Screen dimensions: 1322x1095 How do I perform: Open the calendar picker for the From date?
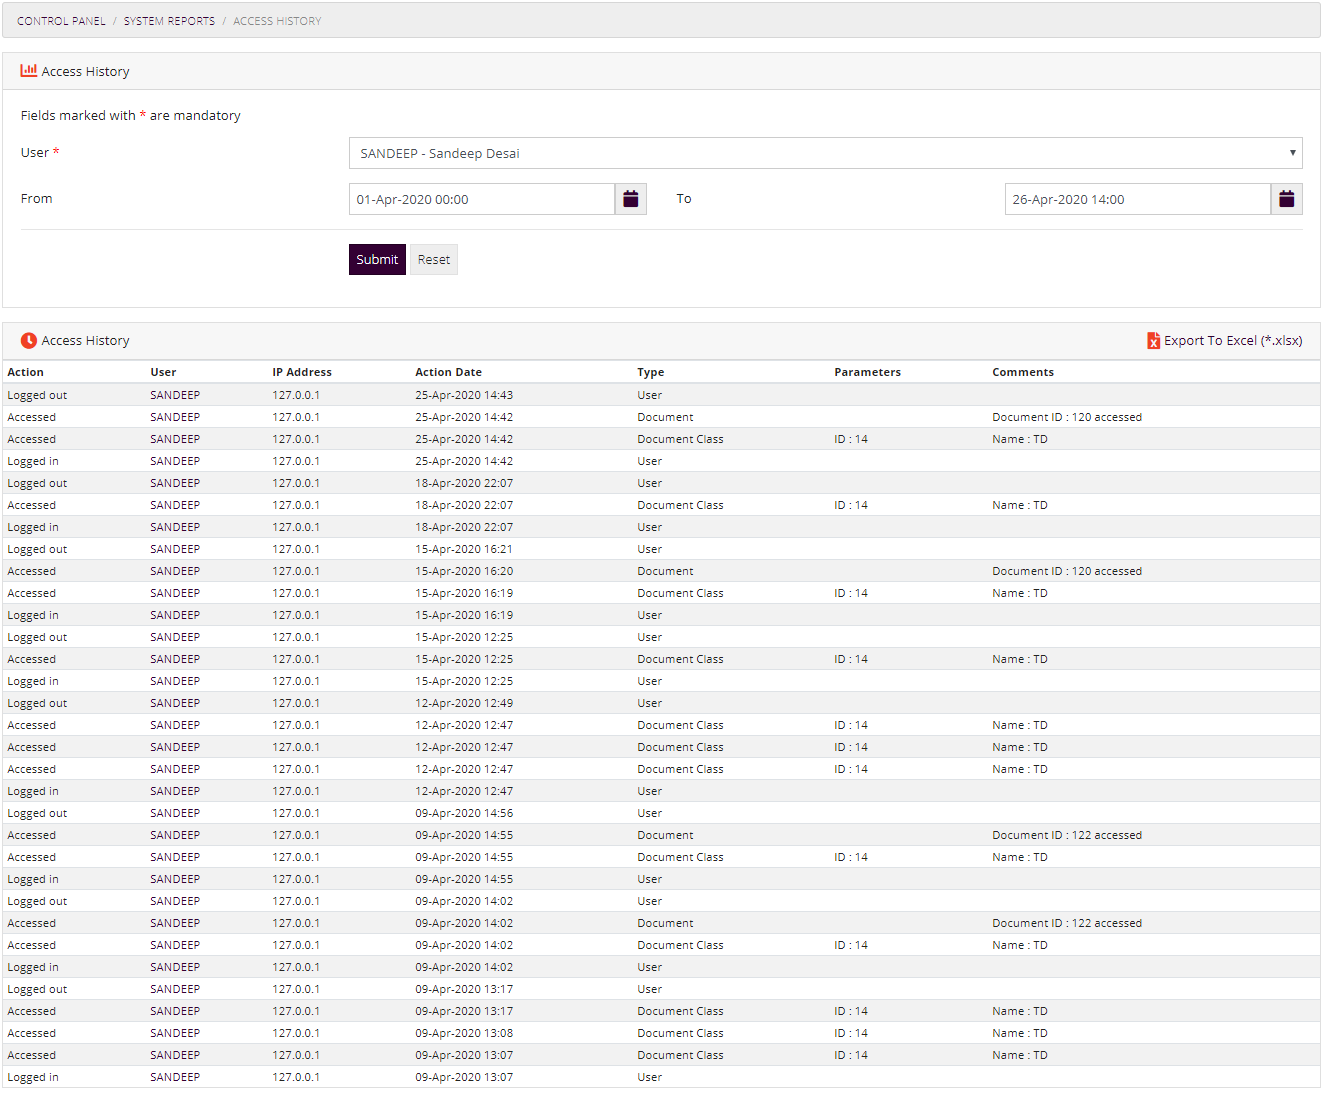630,198
